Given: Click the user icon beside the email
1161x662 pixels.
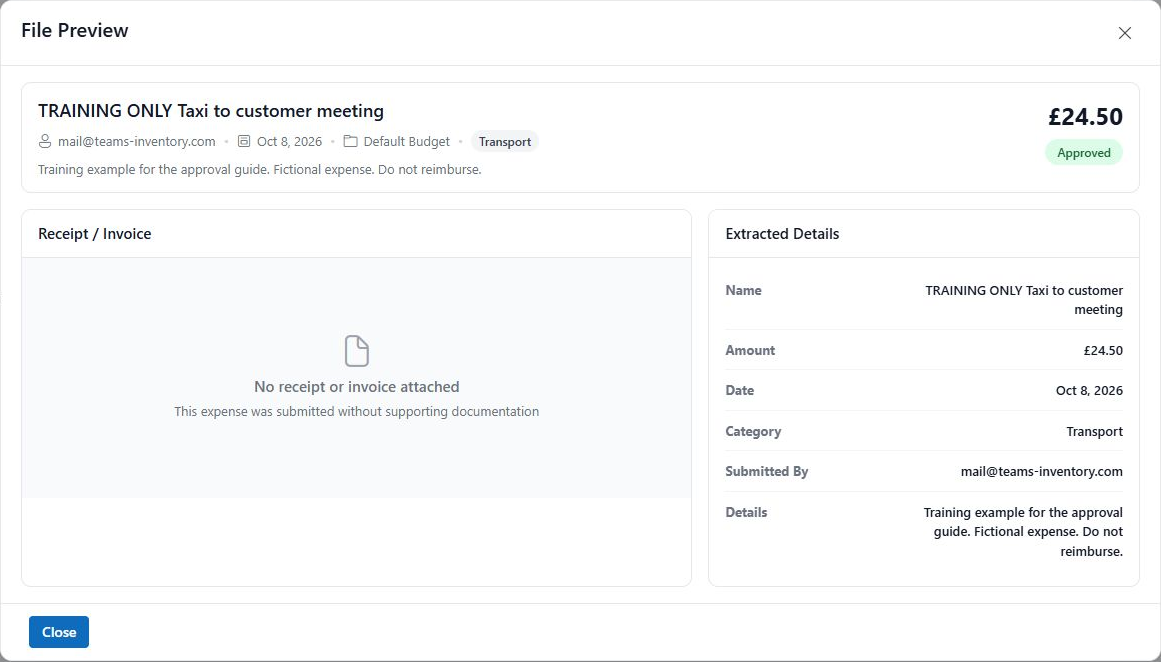Looking at the screenshot, I should pos(45,141).
